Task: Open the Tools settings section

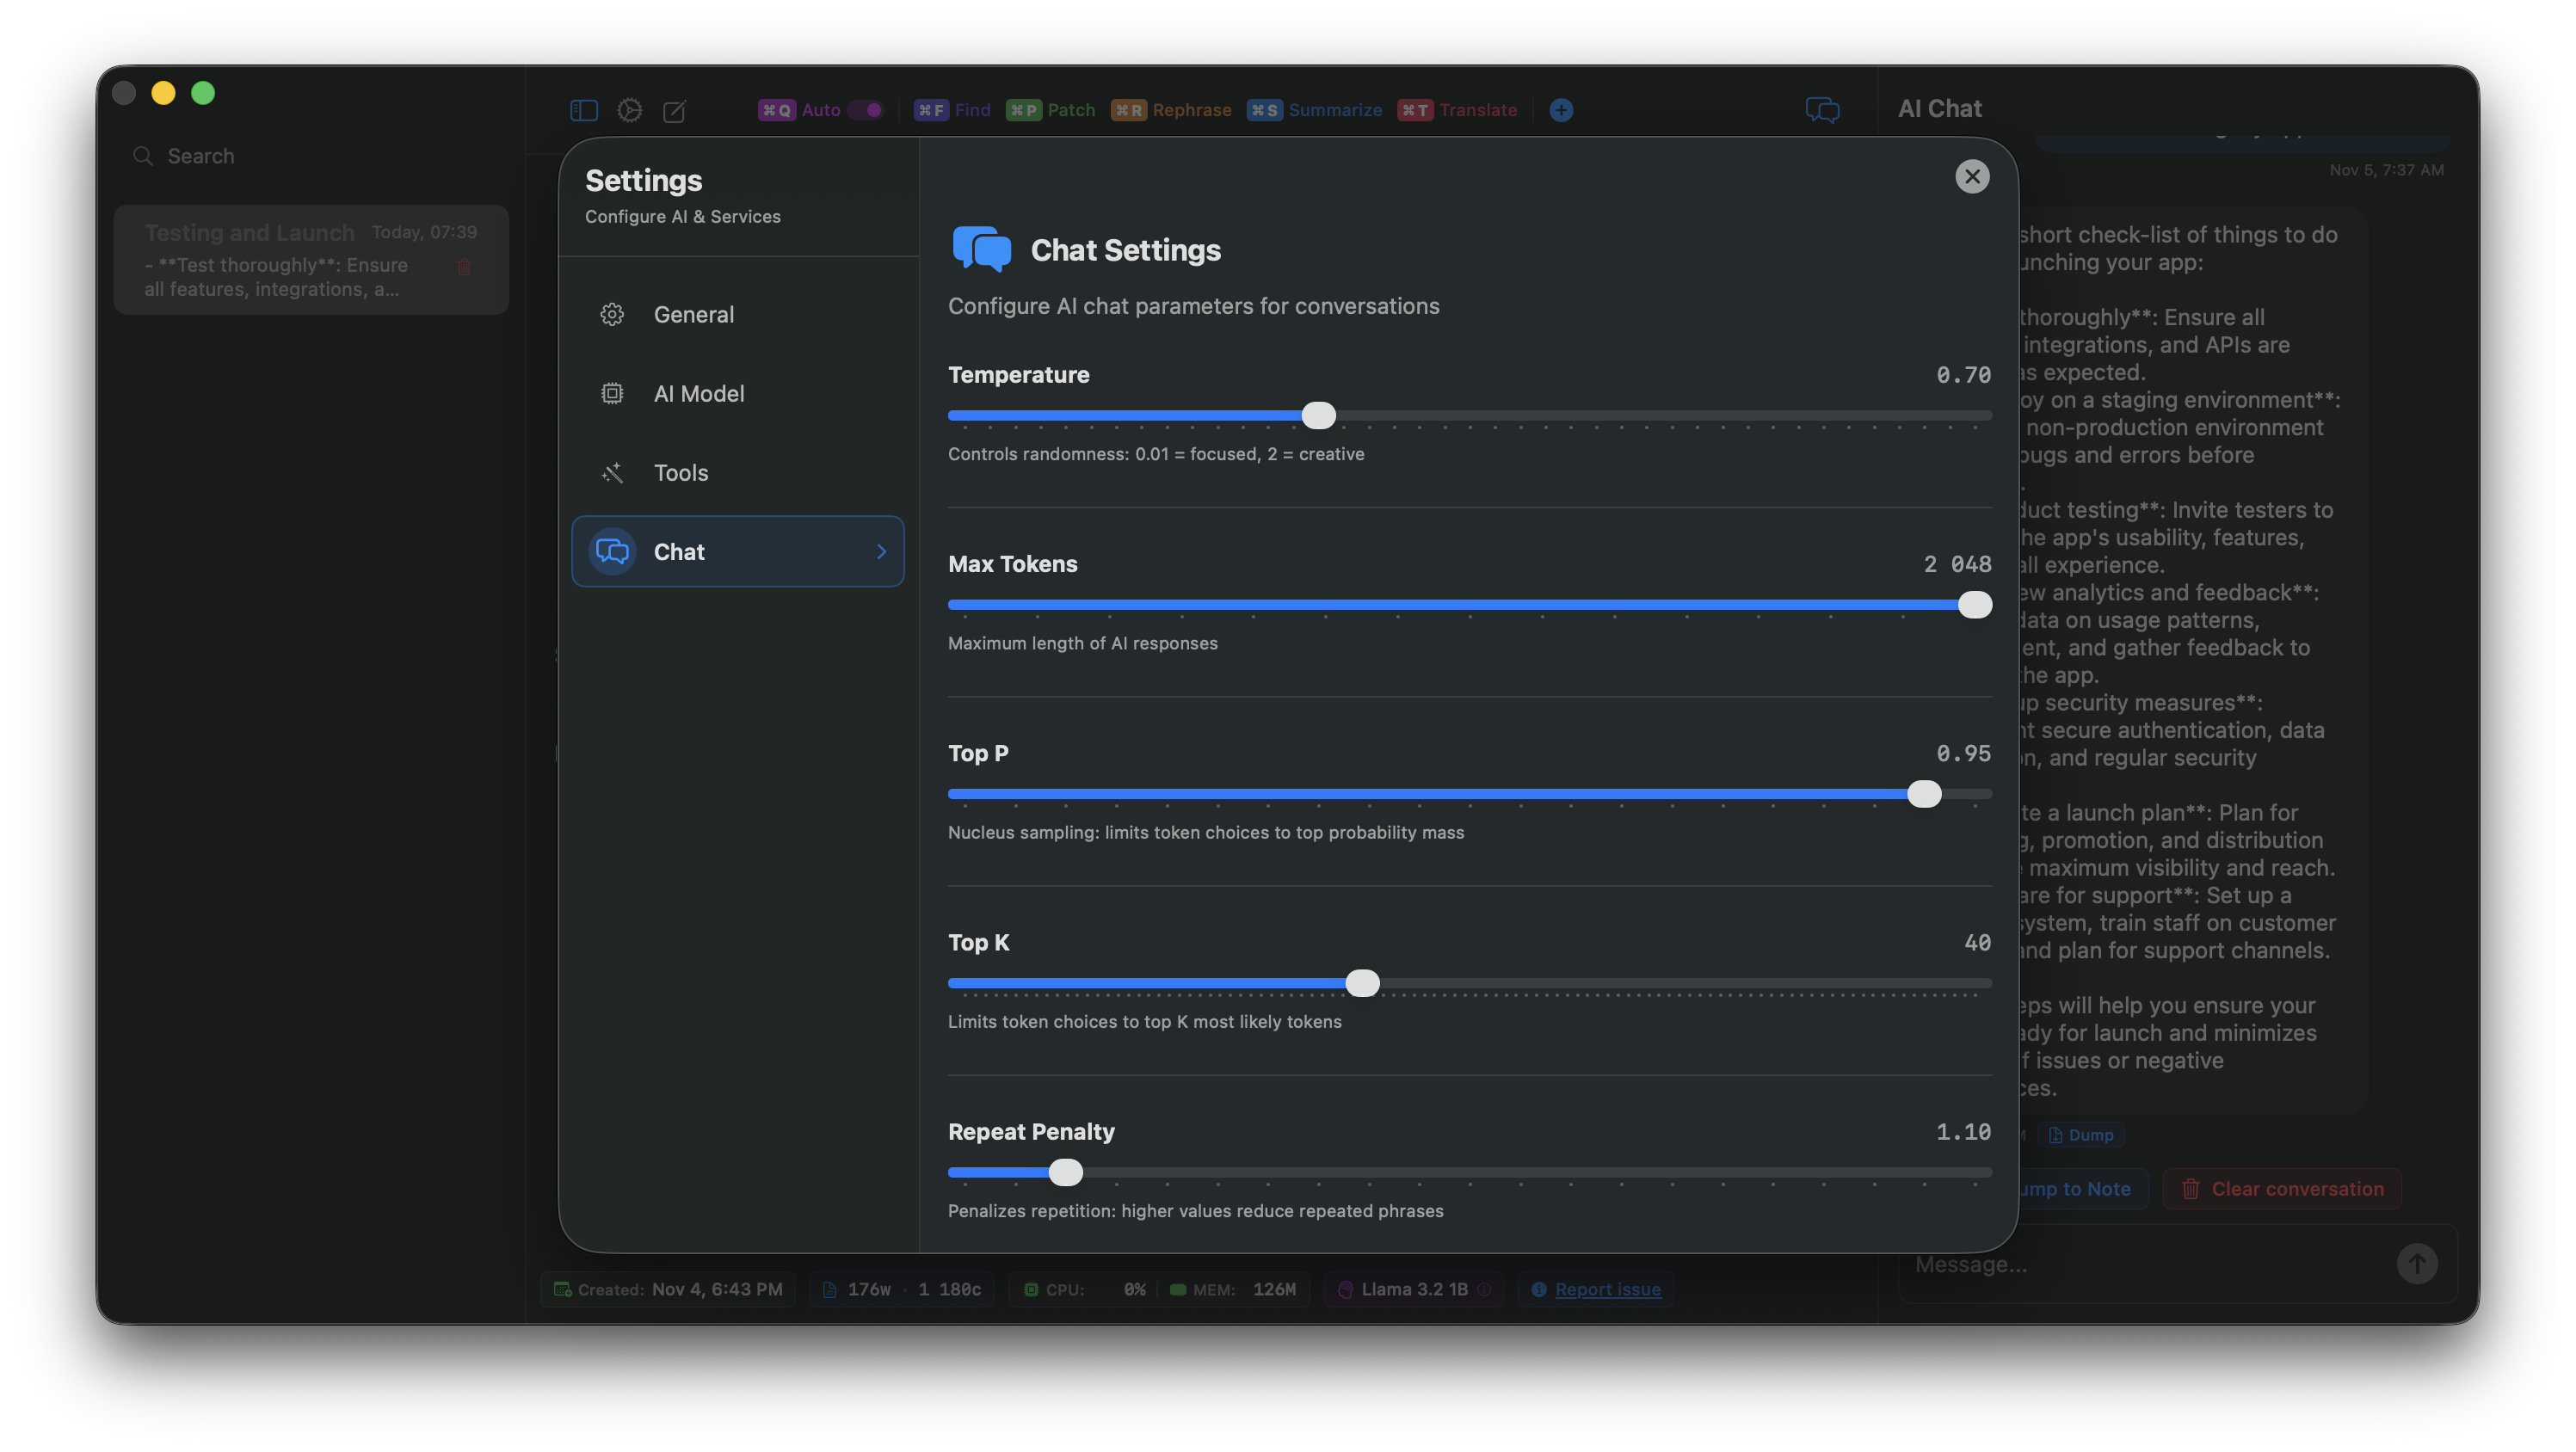Action: click(x=680, y=472)
